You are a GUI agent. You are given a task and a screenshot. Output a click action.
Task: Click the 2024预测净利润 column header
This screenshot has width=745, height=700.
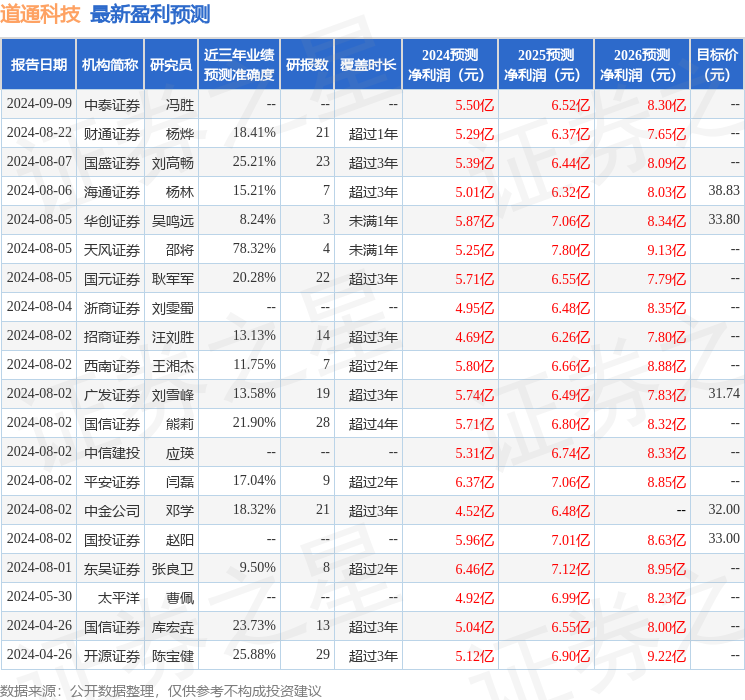[450, 65]
